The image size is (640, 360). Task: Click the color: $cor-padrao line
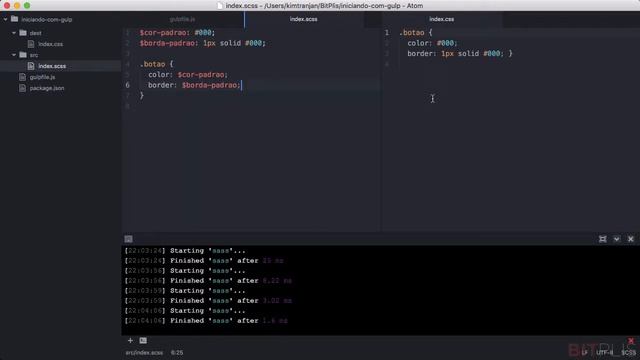188,75
